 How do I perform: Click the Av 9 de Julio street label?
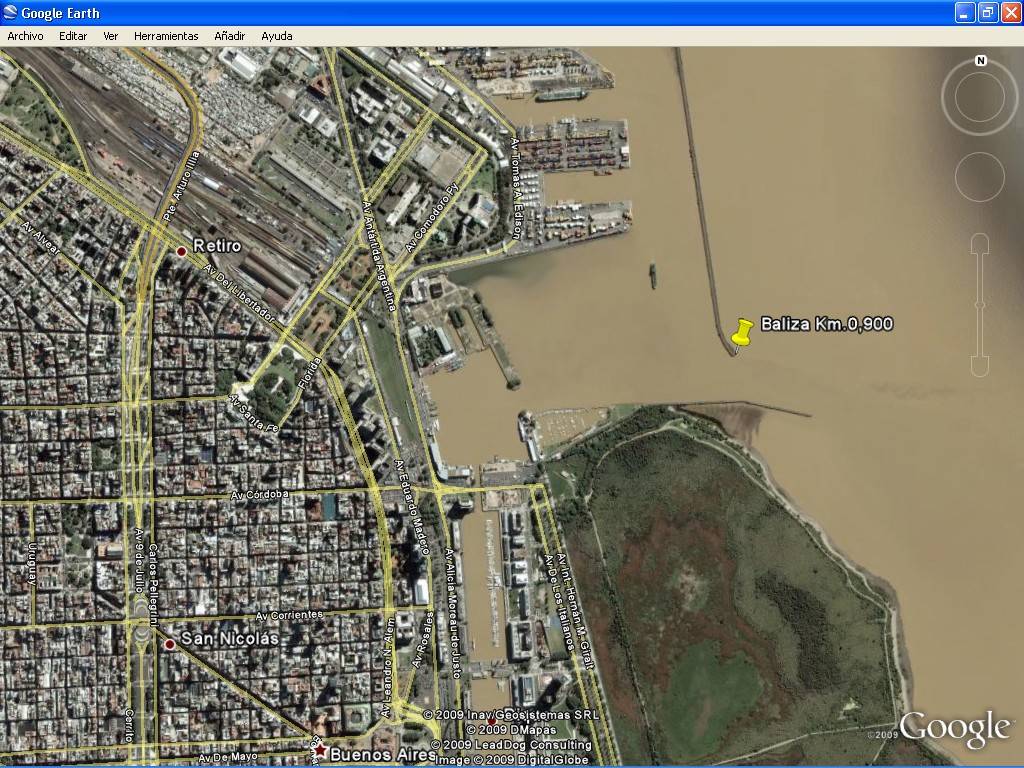pos(138,560)
